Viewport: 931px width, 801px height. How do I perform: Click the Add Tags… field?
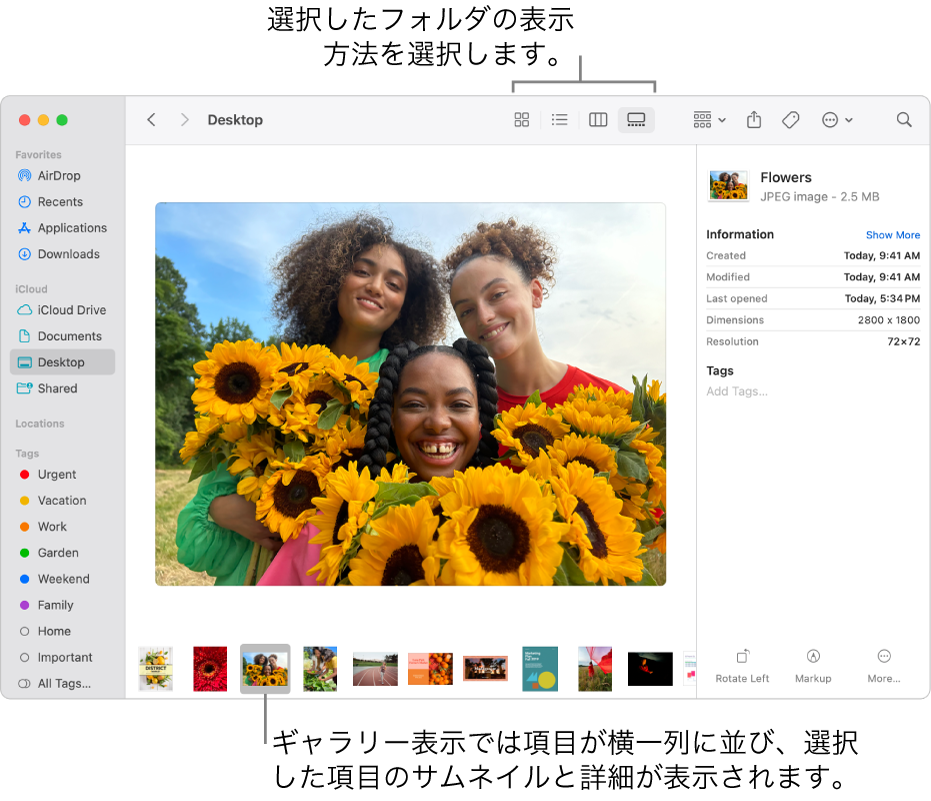(x=737, y=391)
